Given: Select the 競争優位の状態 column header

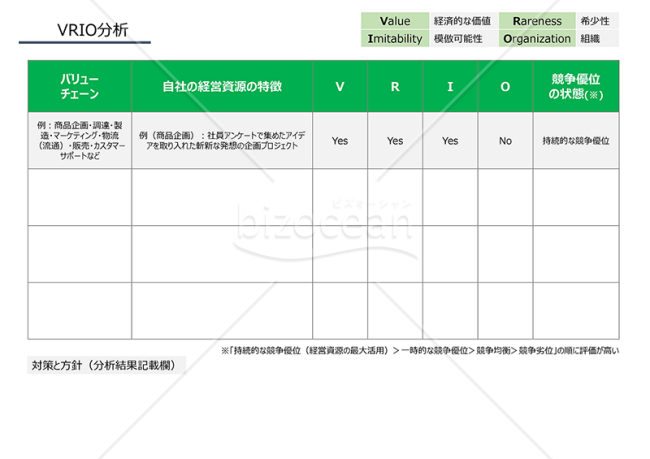Looking at the screenshot, I should (x=576, y=86).
